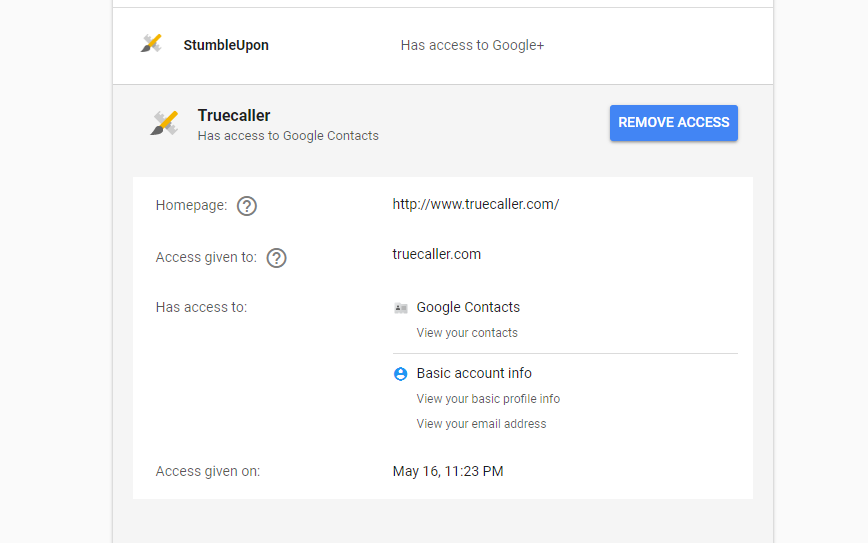
Task: Select the 'View your contacts' permission
Action: pyautogui.click(x=467, y=333)
